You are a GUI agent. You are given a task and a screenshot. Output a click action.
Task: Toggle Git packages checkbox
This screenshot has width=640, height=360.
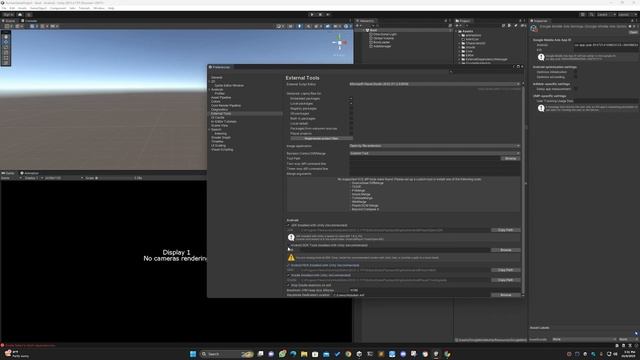point(351,113)
